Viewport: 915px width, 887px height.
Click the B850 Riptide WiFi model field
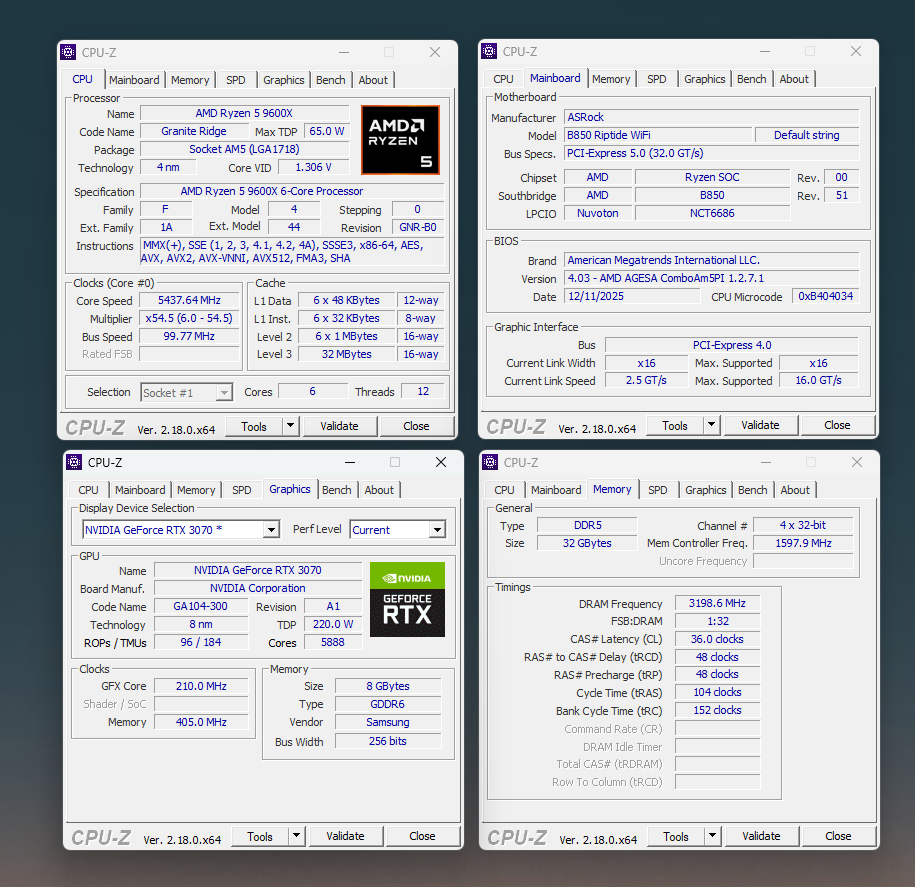(658, 135)
